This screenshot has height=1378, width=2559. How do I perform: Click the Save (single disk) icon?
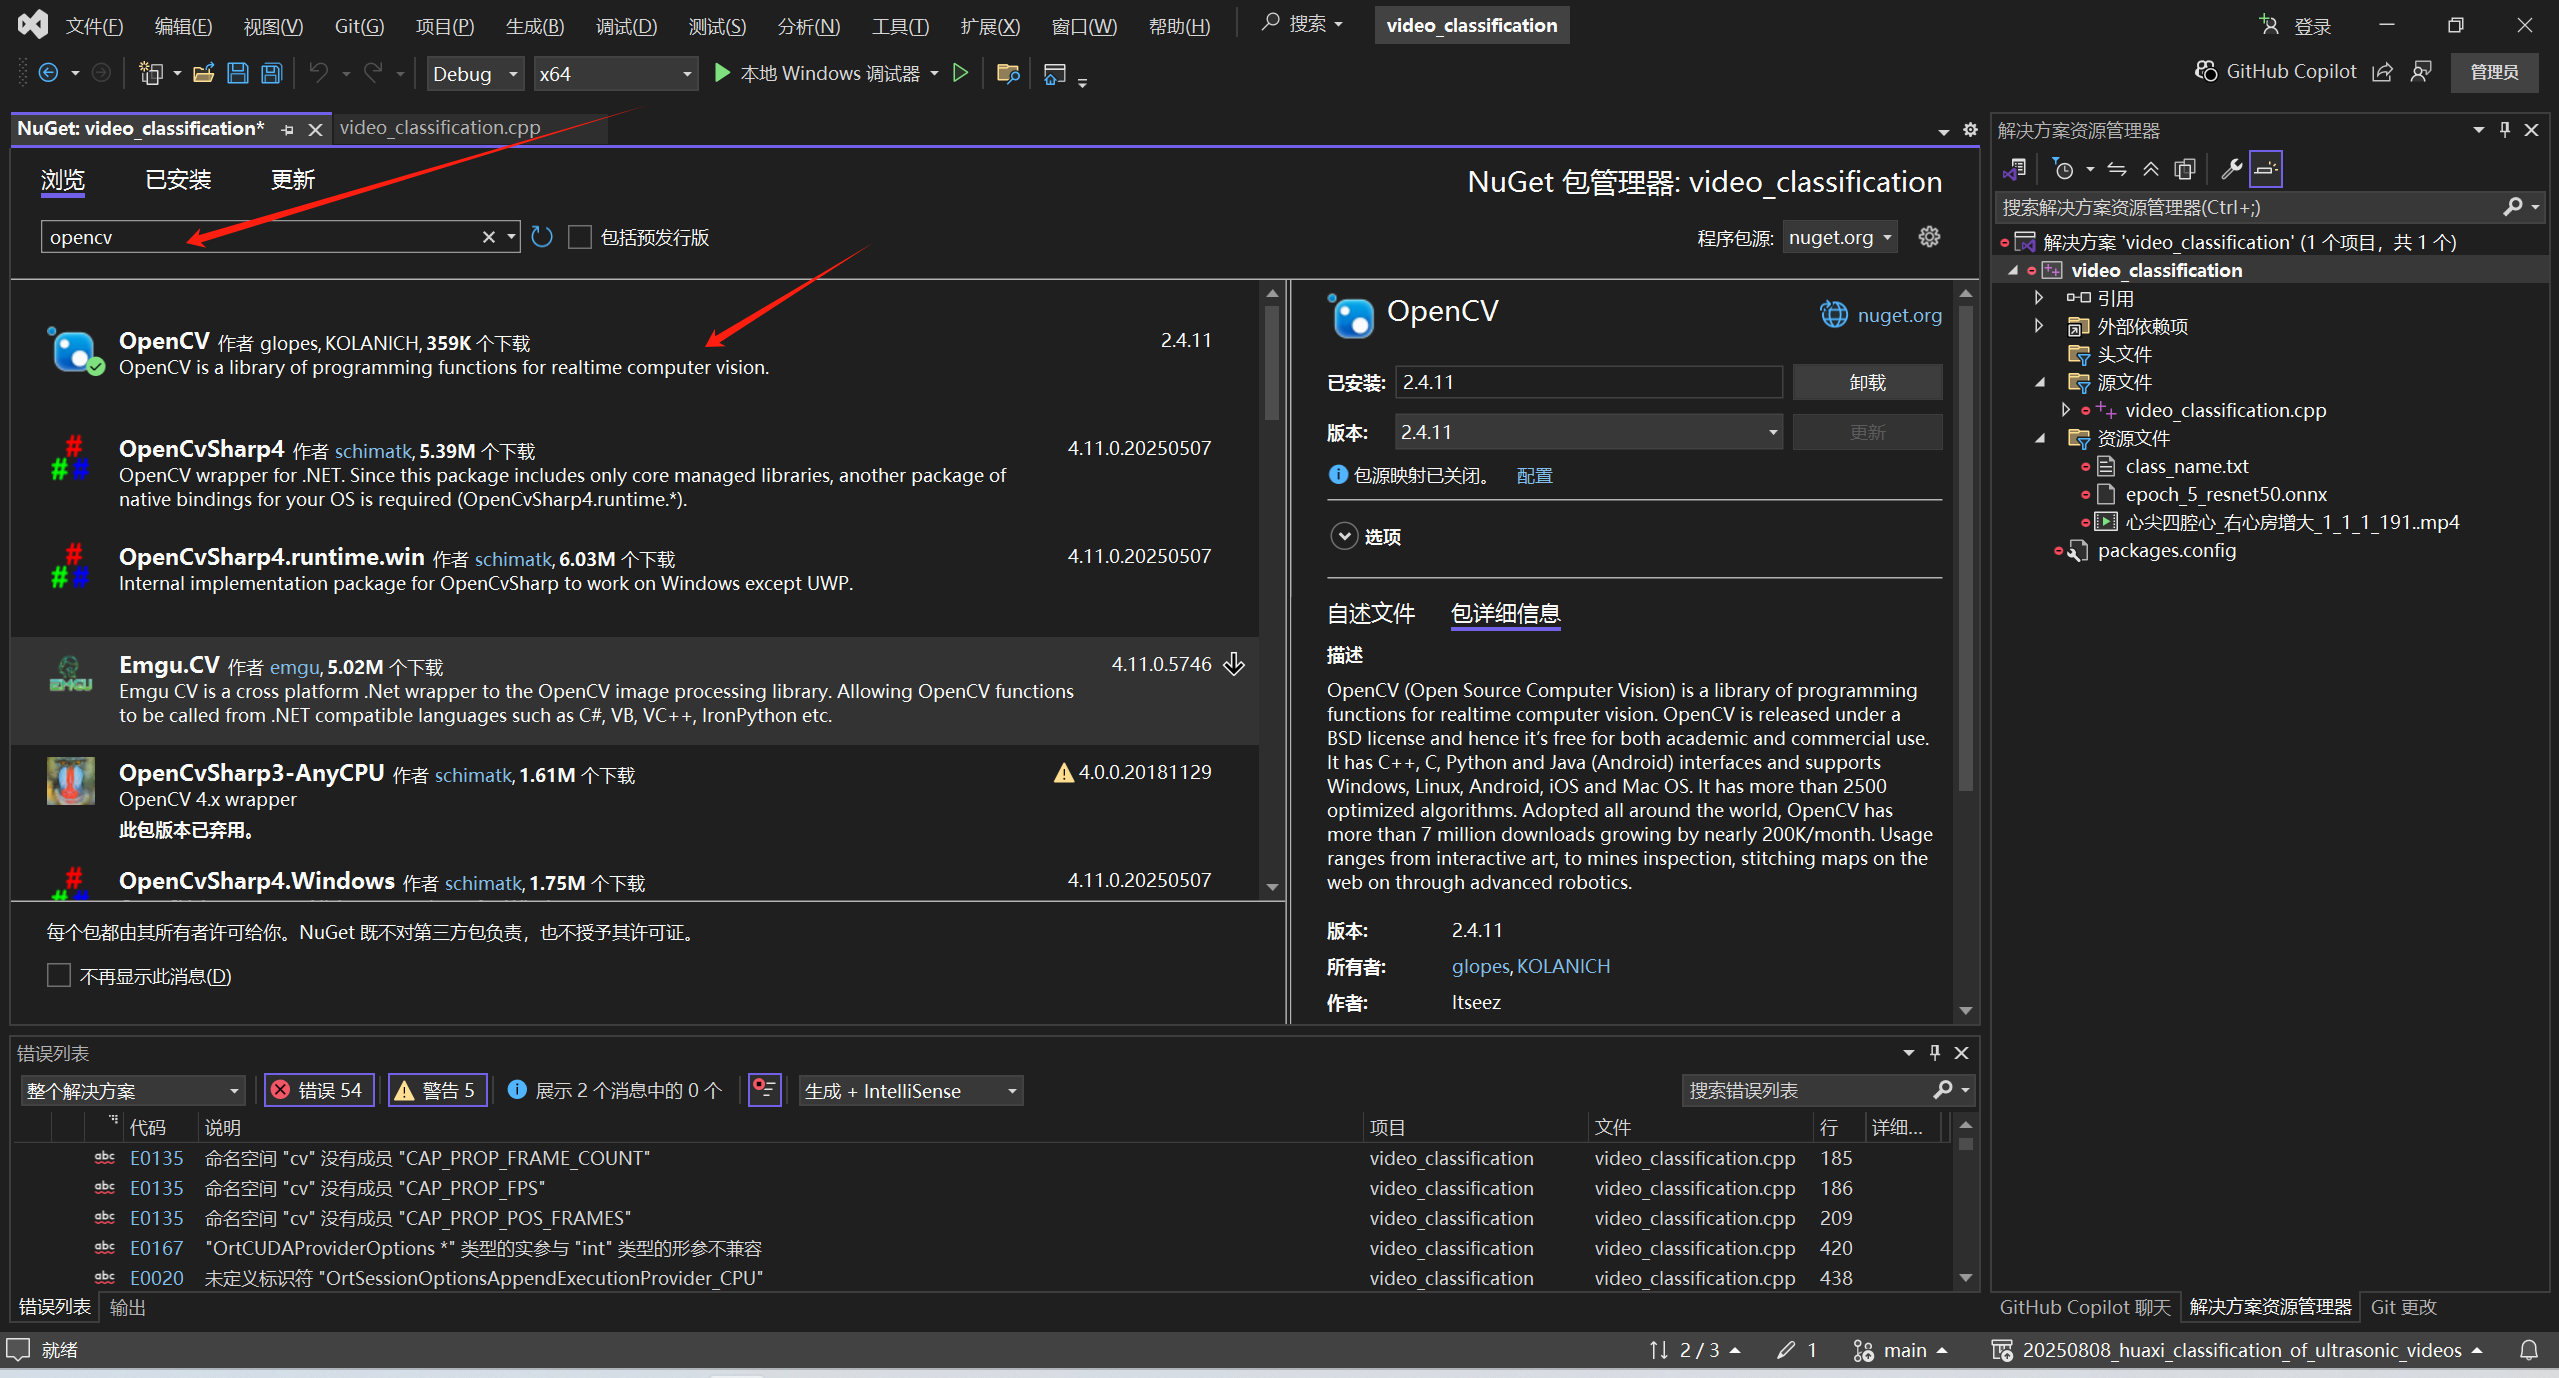tap(238, 73)
